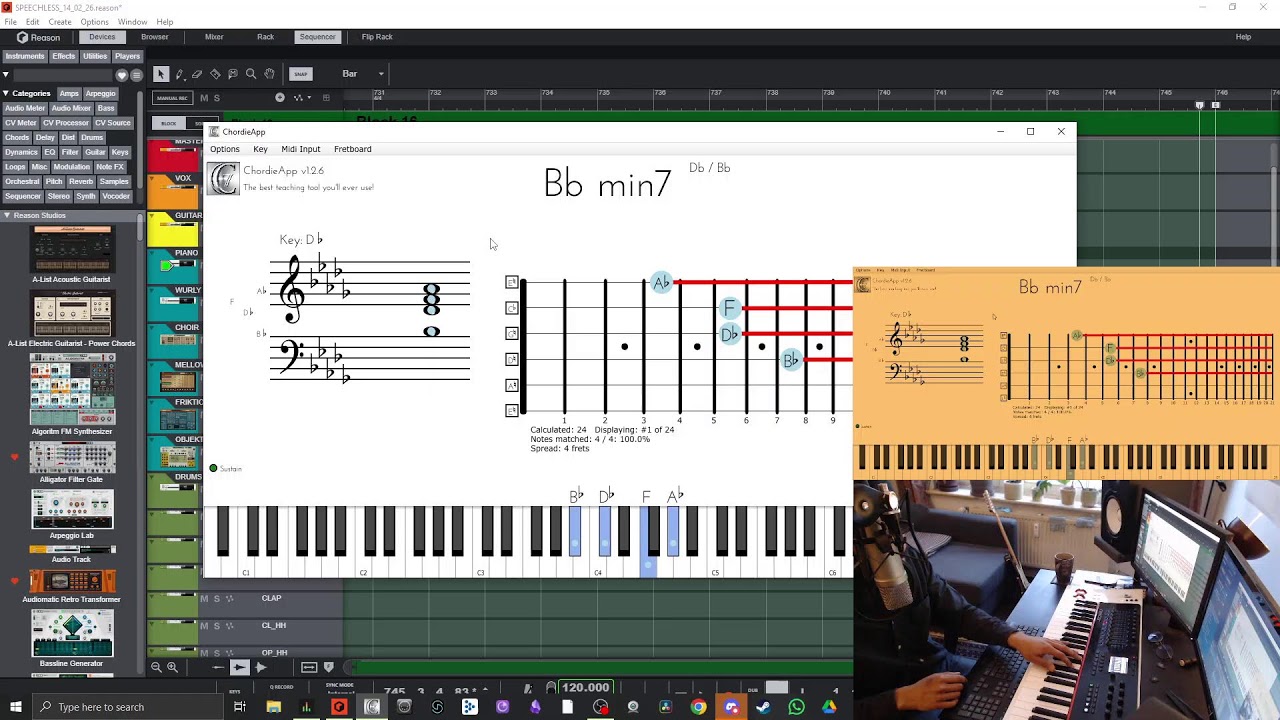
Task: Open ChordieApp Fretboard menu
Action: click(352, 149)
